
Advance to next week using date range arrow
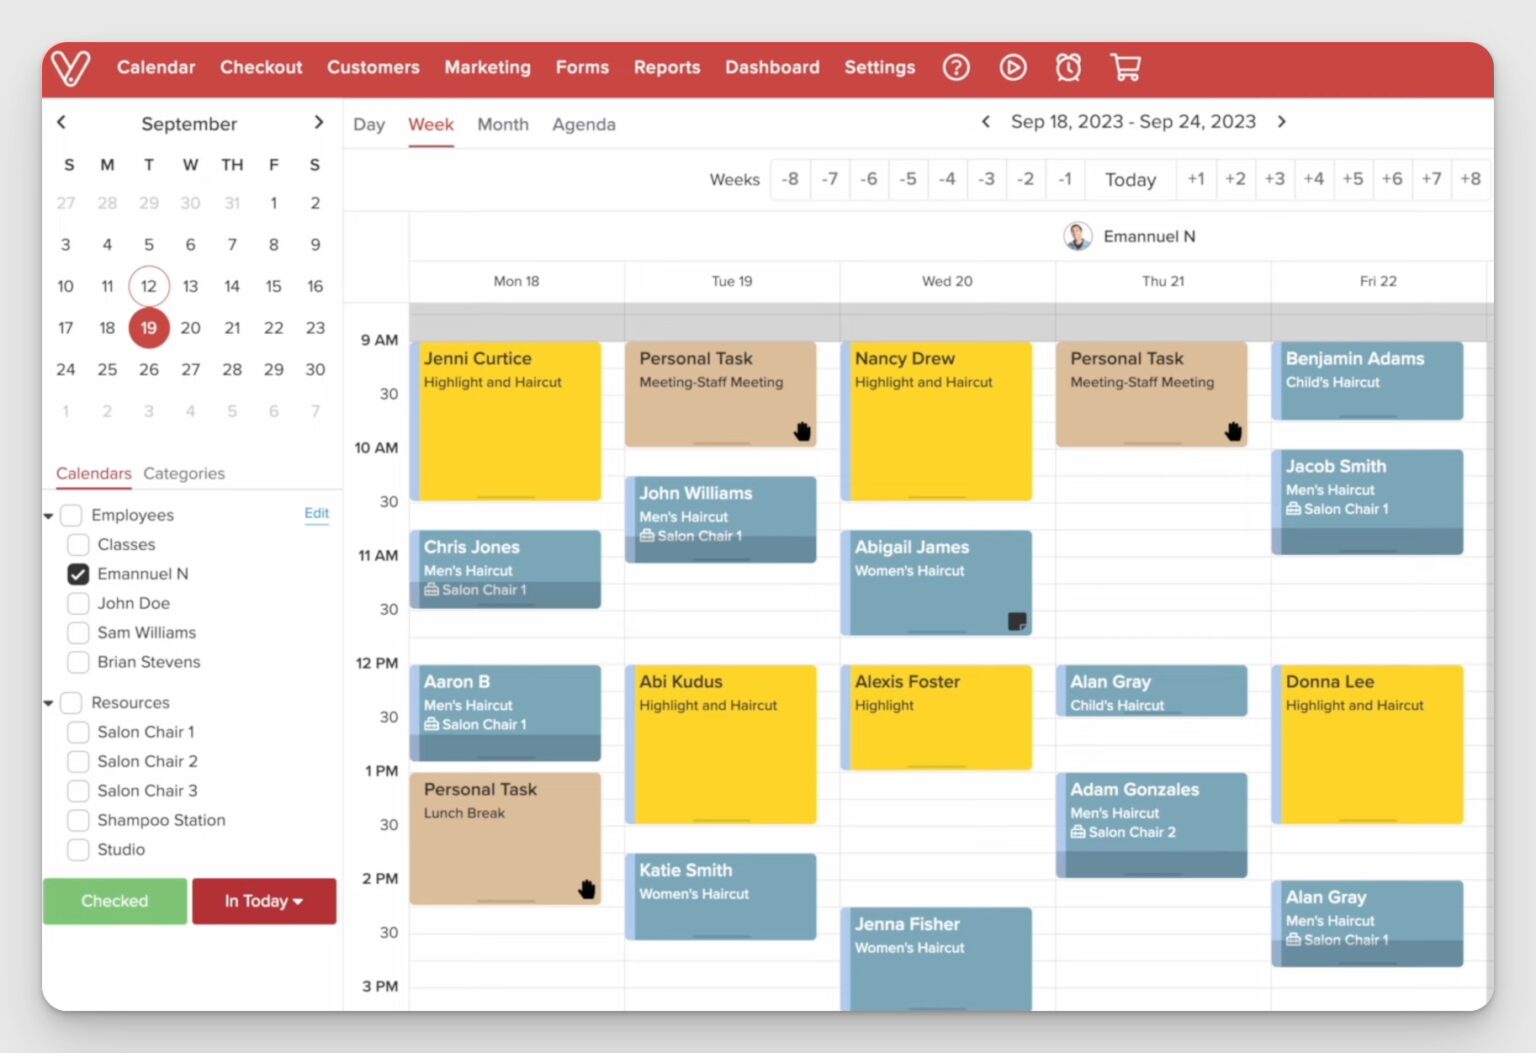[1281, 122]
